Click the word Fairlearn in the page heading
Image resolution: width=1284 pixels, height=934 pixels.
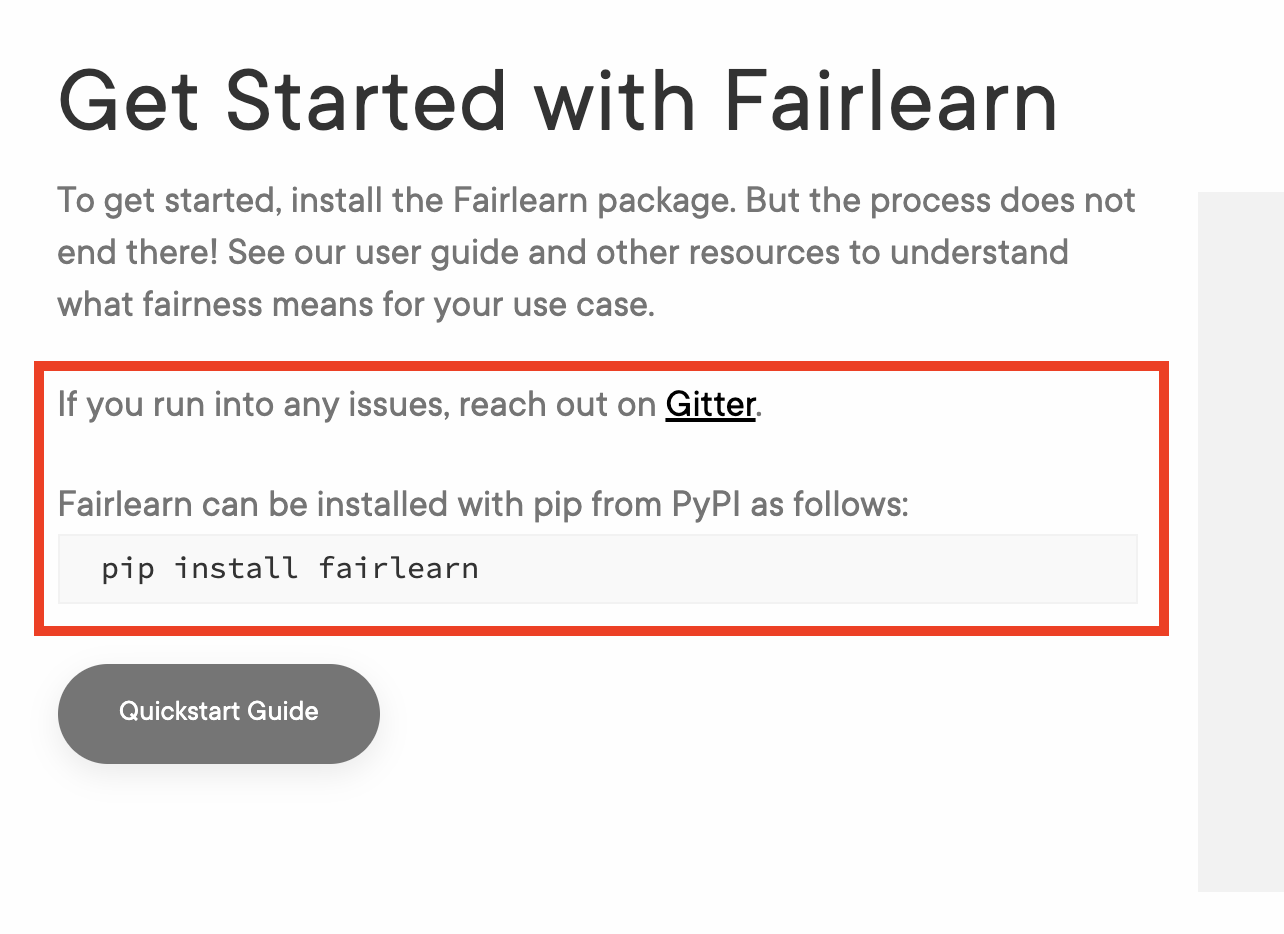coord(890,98)
